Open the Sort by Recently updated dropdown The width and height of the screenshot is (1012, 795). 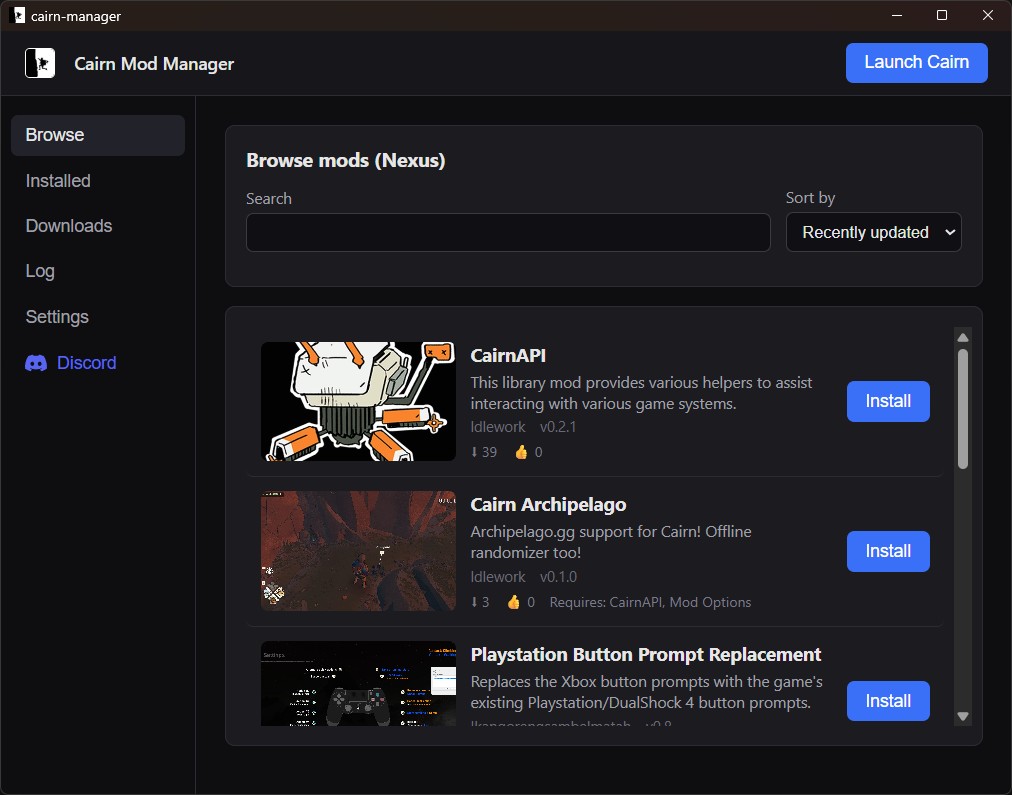874,232
